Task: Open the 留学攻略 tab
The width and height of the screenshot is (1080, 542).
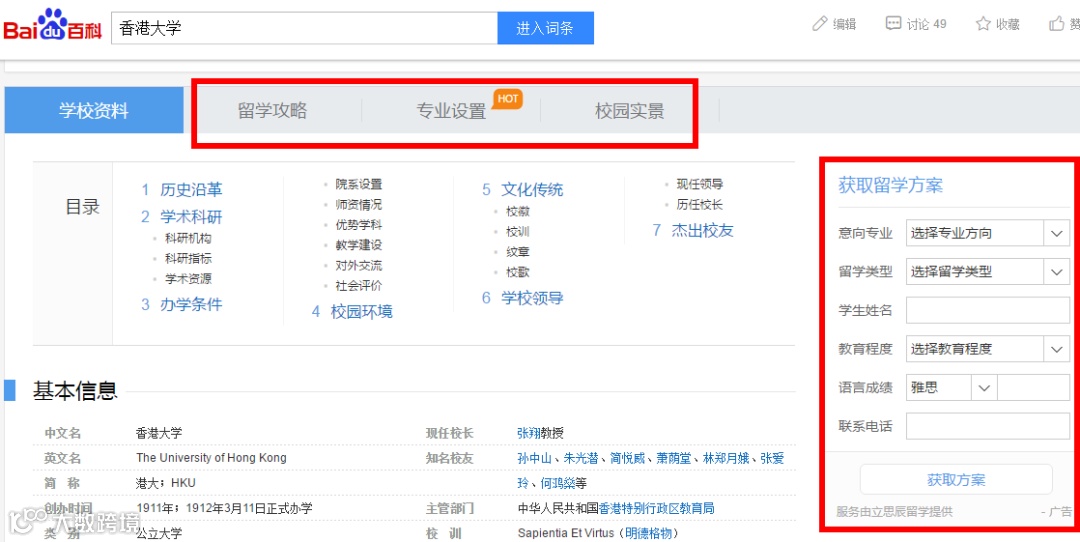Action: click(x=273, y=110)
